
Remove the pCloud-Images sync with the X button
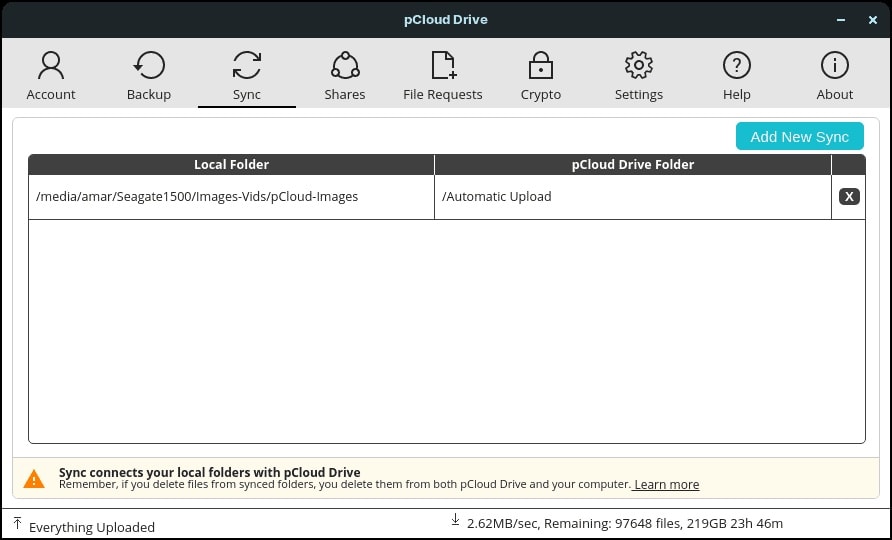coord(849,196)
